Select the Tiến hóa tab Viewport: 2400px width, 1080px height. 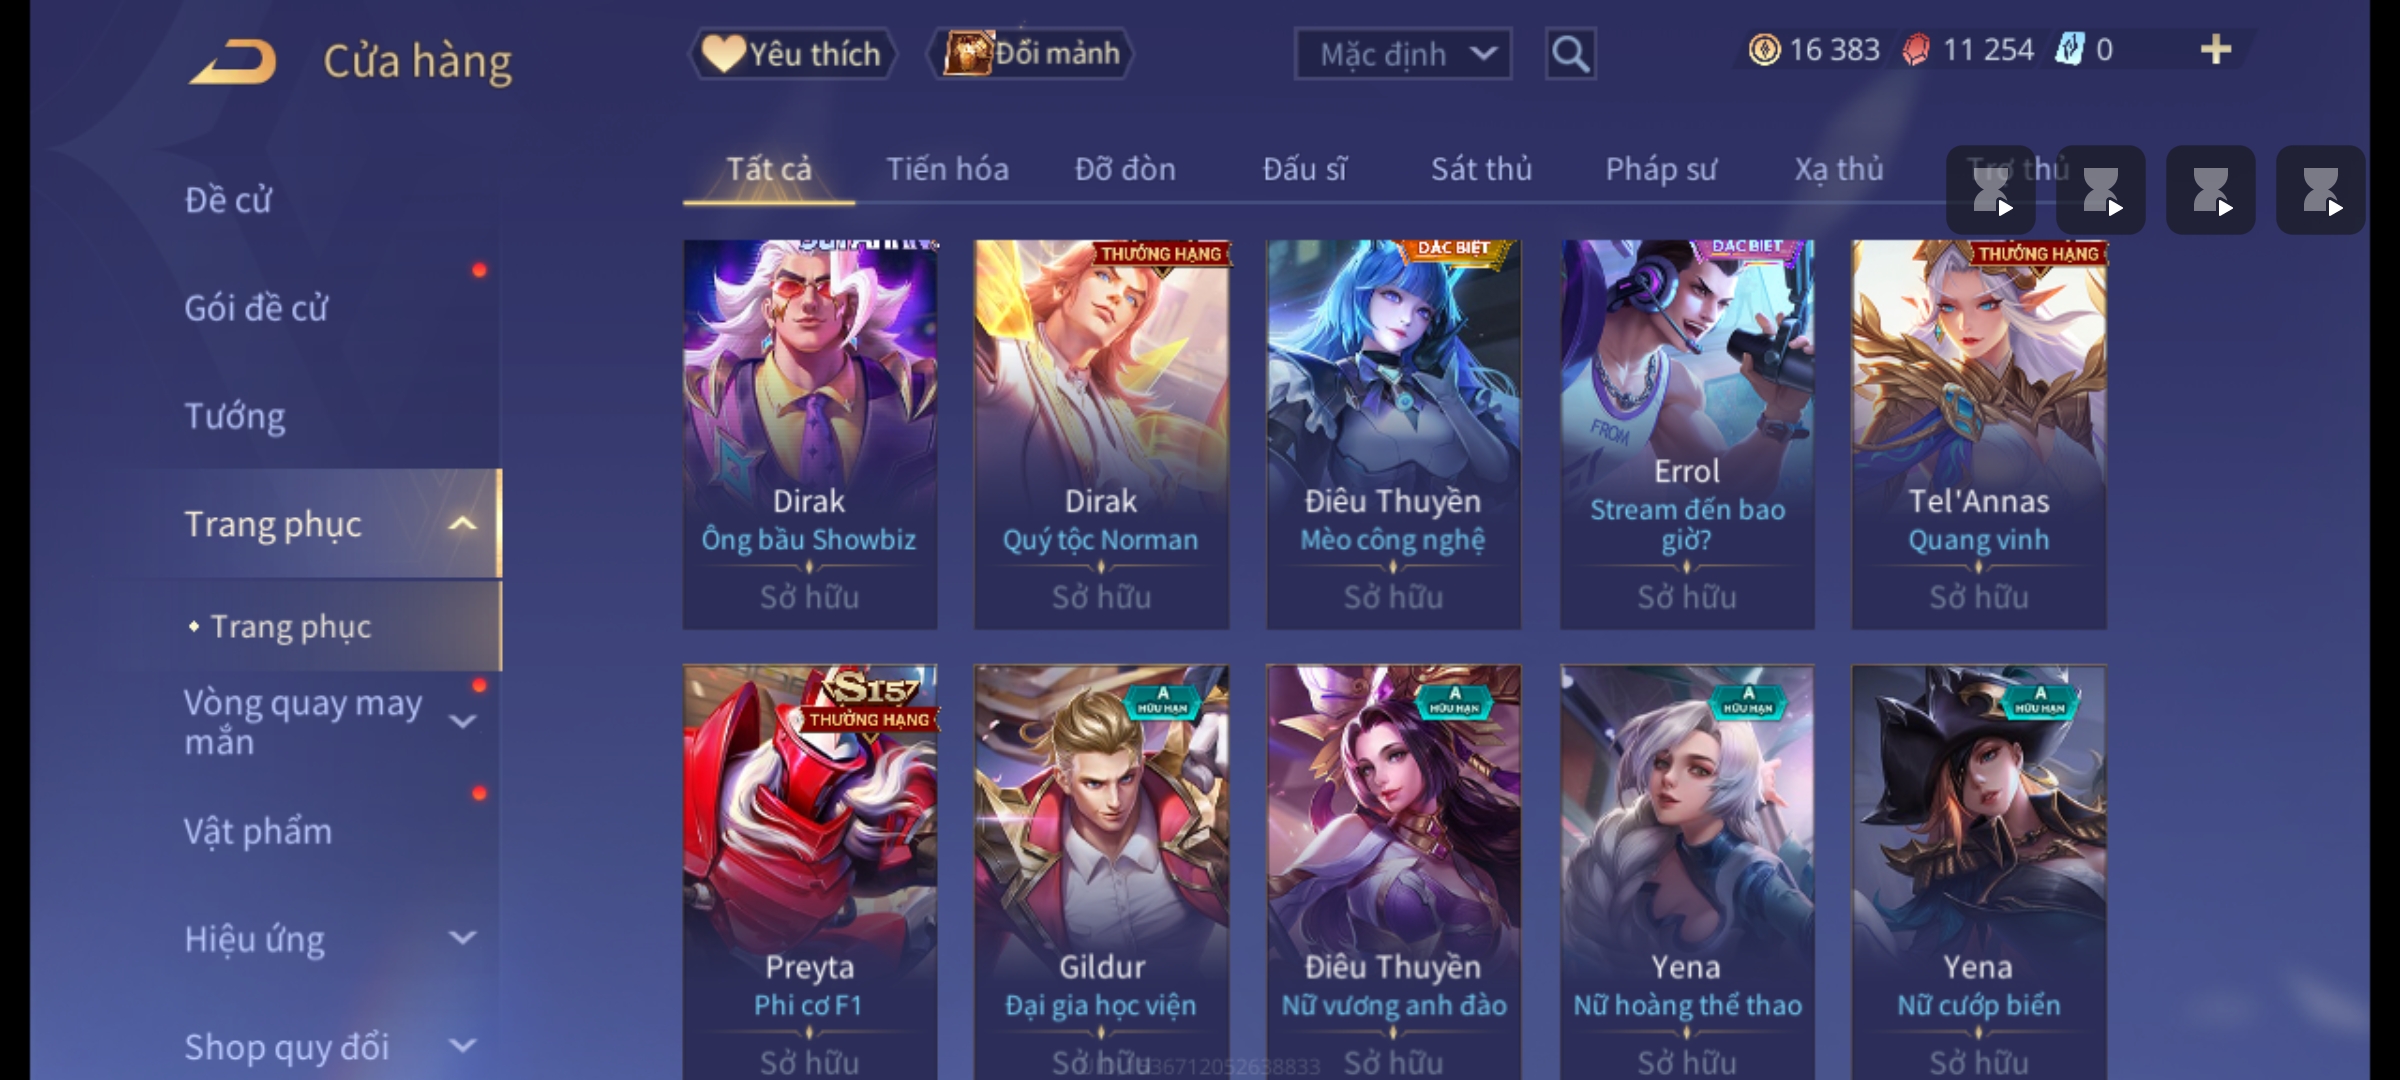(947, 169)
